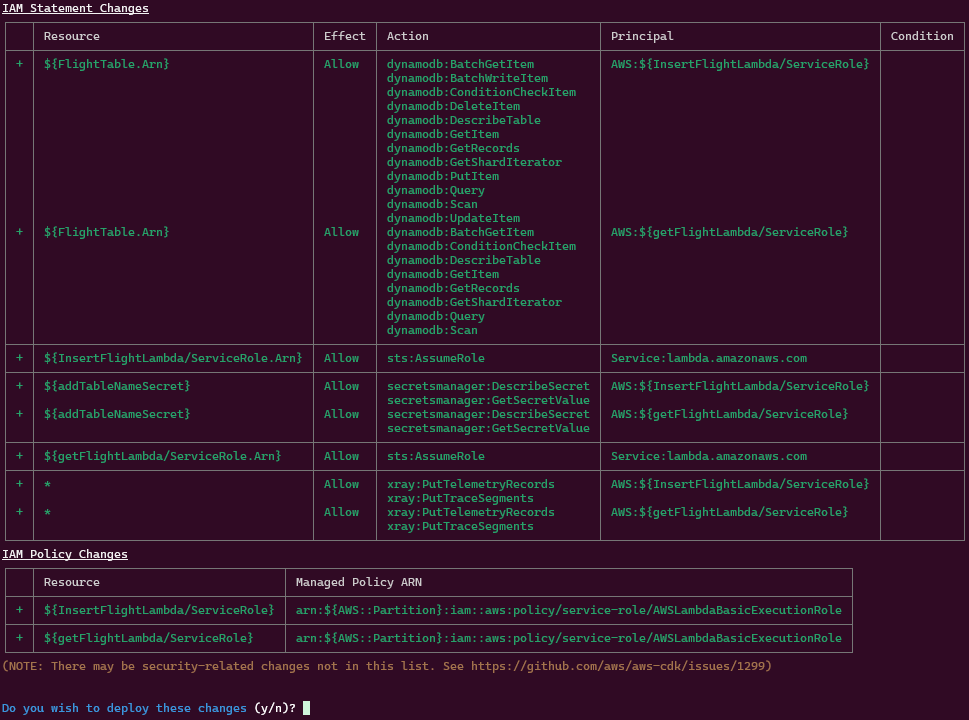This screenshot has width=969, height=720.
Task: Click AWS:${getFlightLambda/ServiceRole} principal in xray row
Action: [729, 512]
